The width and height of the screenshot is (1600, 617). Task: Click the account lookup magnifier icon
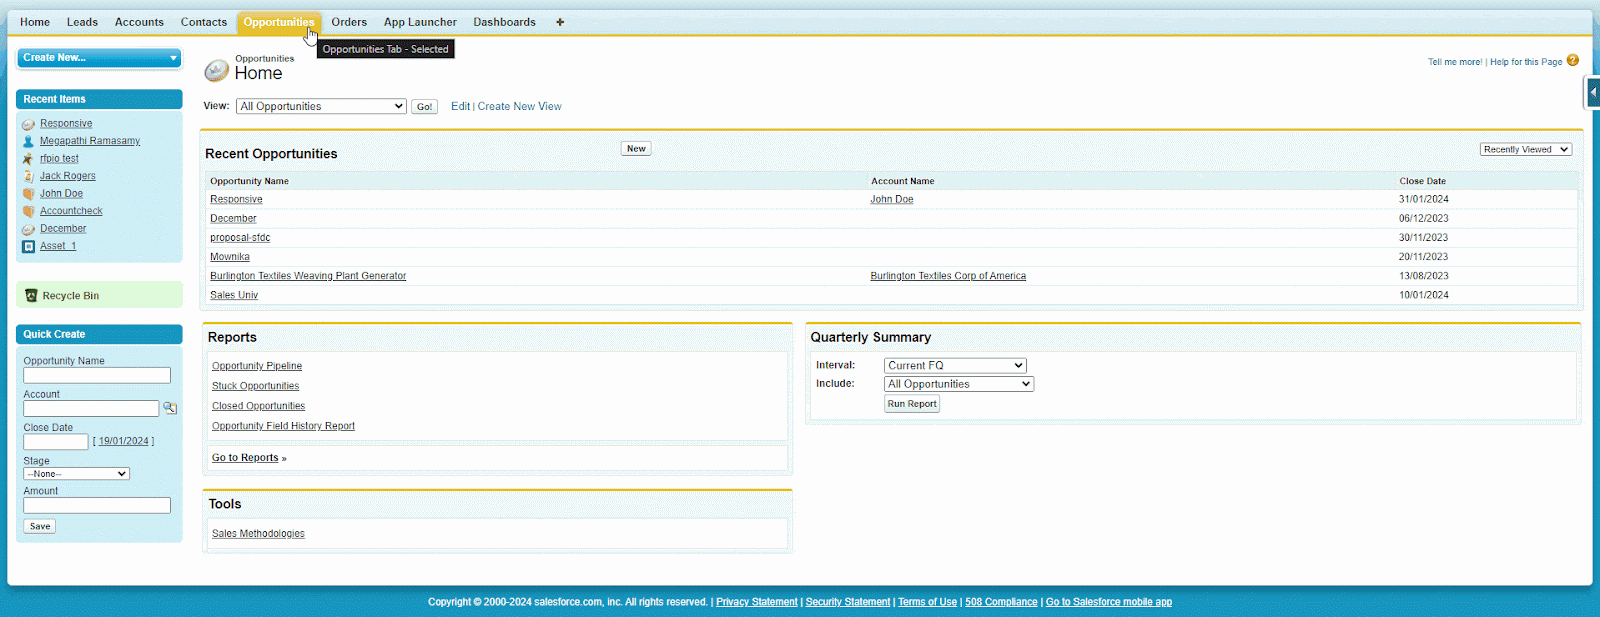pyautogui.click(x=170, y=408)
